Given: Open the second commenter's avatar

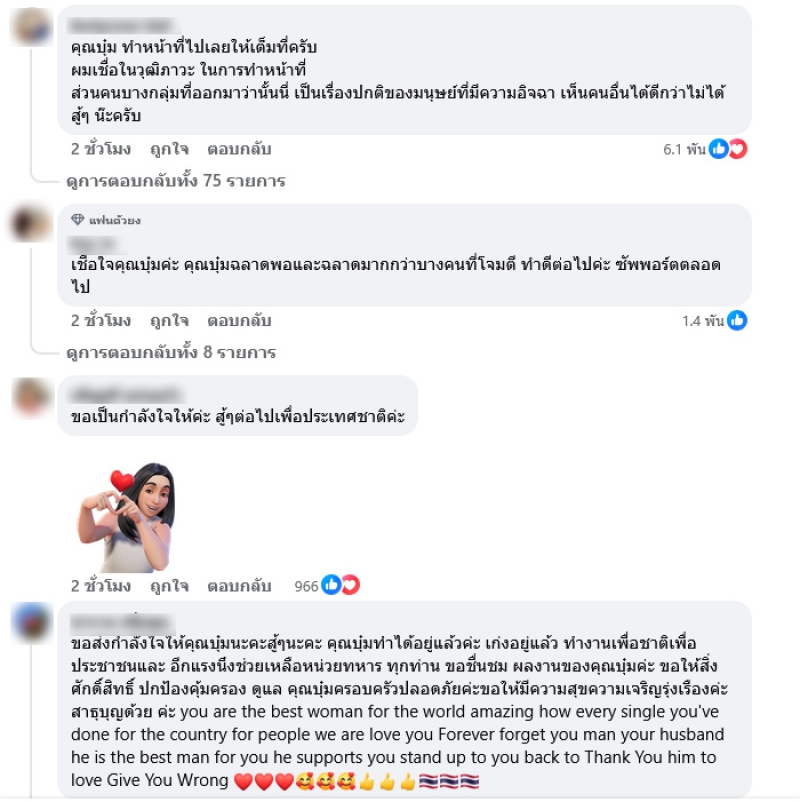Looking at the screenshot, I should click(x=32, y=224).
